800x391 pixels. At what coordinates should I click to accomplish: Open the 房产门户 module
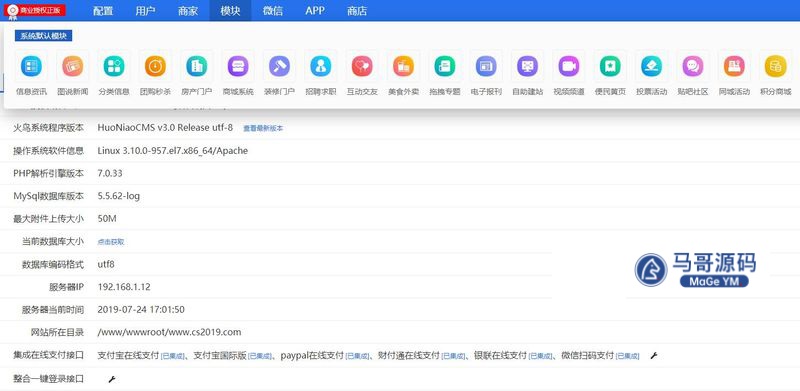click(196, 73)
